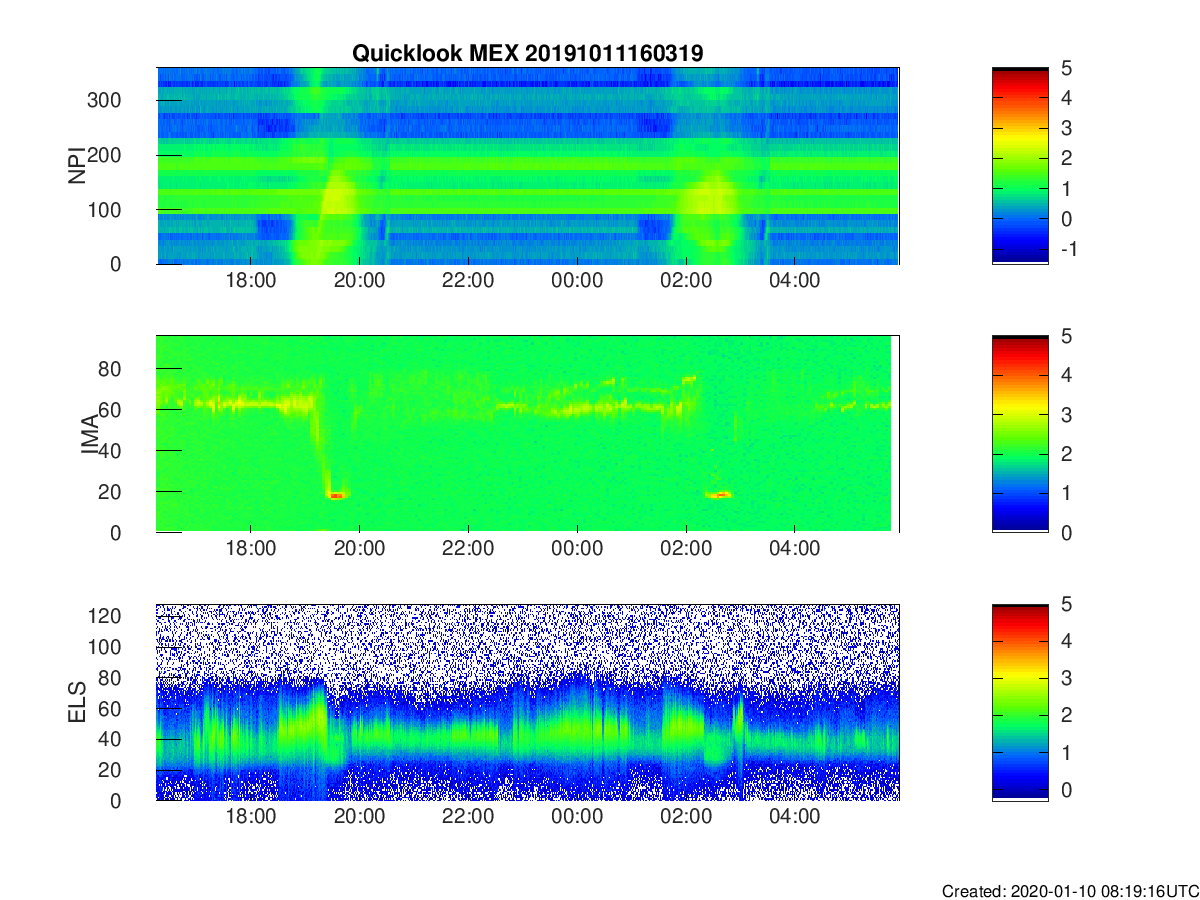Click the 20:00 tick label of the NPI panel

[x=360, y=281]
